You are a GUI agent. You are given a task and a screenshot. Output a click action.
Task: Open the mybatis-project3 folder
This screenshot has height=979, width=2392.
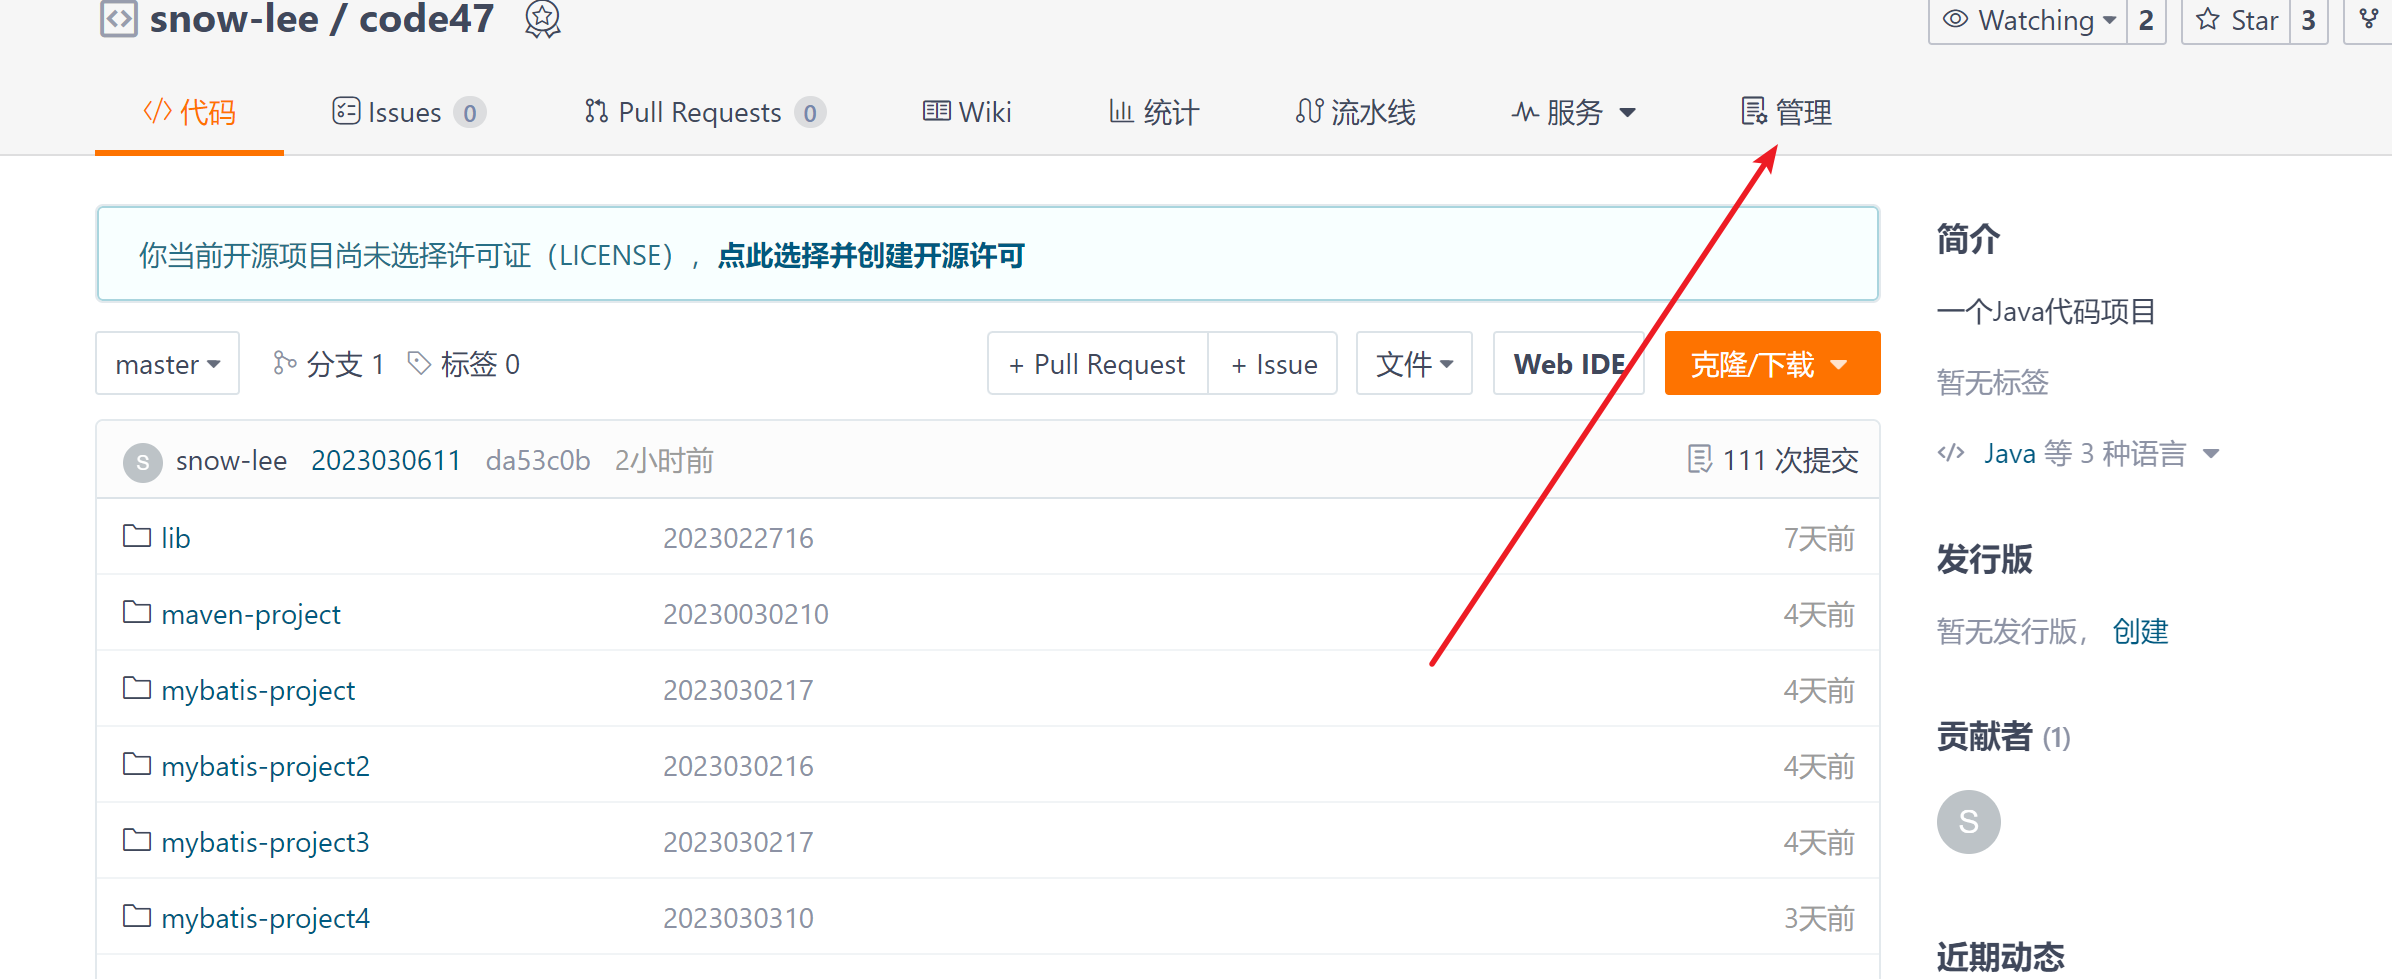(265, 842)
